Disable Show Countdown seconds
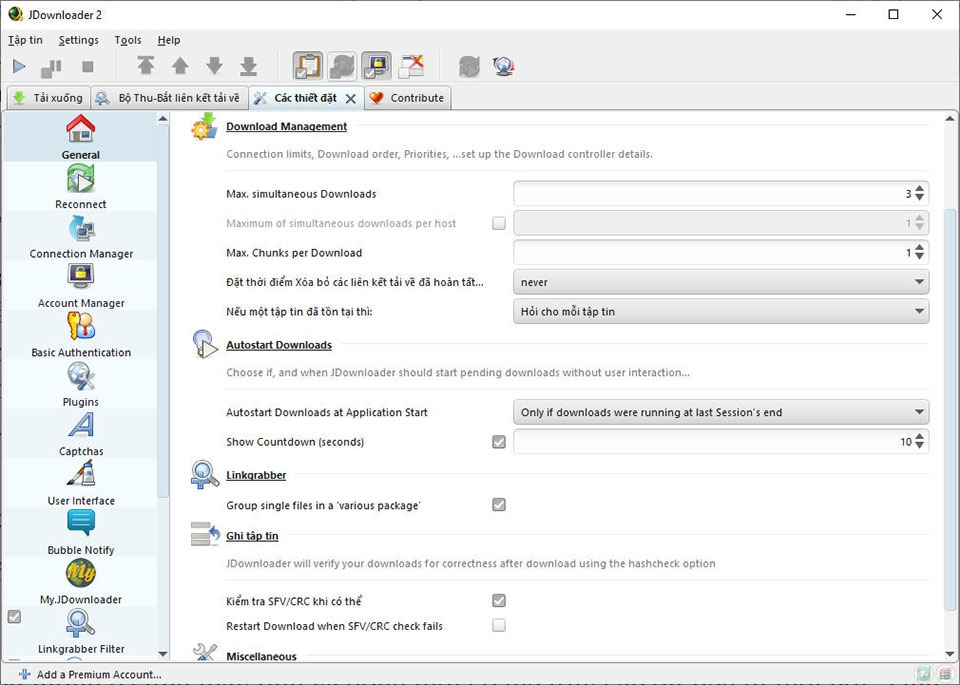 499,441
